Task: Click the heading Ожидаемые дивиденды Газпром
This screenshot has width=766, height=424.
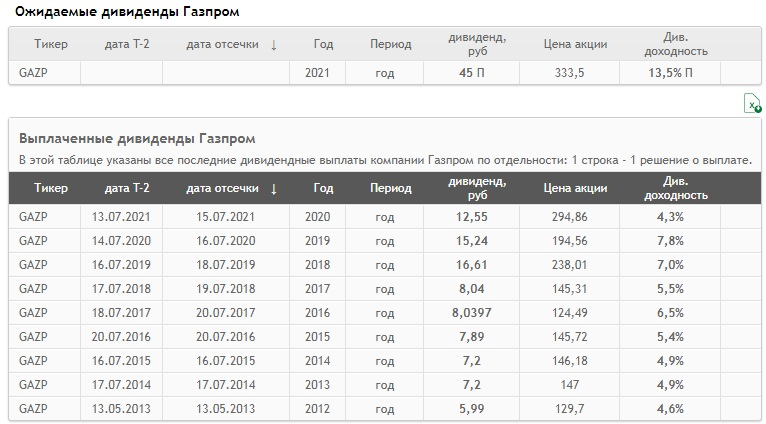Action: coord(127,11)
